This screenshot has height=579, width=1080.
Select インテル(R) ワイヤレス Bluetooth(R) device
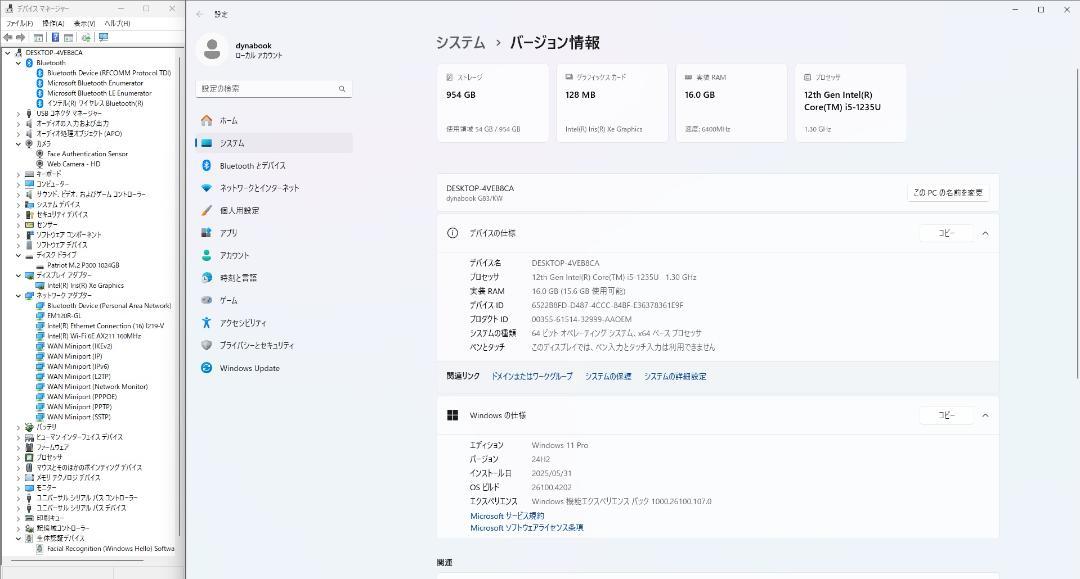(x=95, y=103)
